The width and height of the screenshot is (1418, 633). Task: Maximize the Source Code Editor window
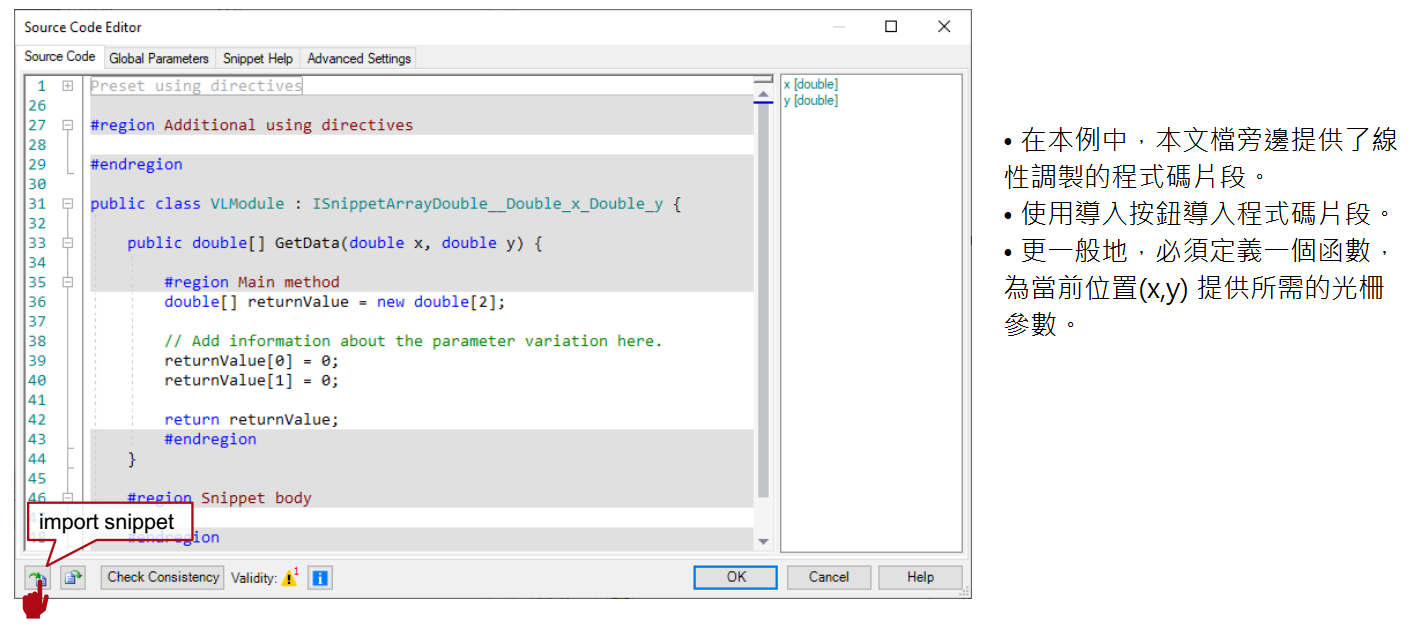tap(891, 27)
